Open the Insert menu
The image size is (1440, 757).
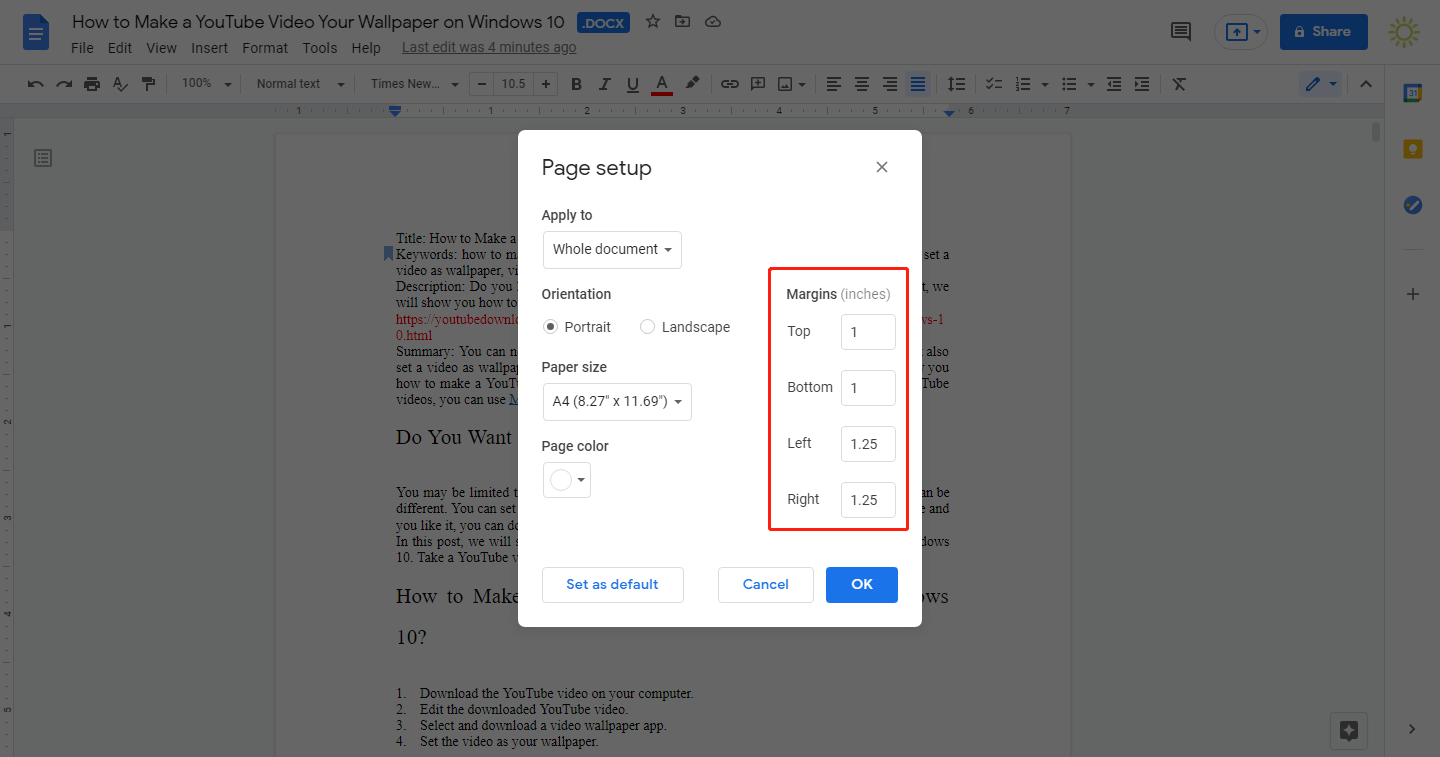[210, 48]
